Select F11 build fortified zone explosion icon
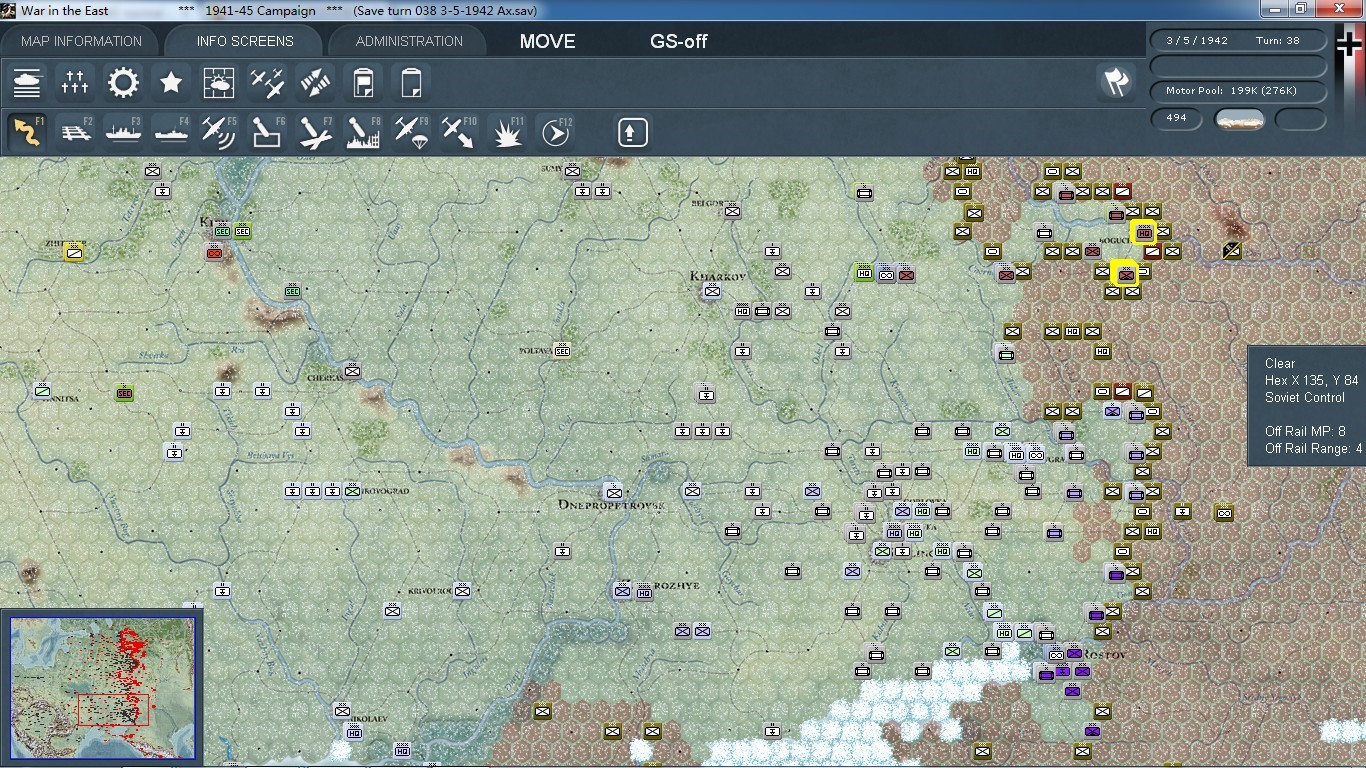This screenshot has width=1366, height=768. tap(507, 132)
